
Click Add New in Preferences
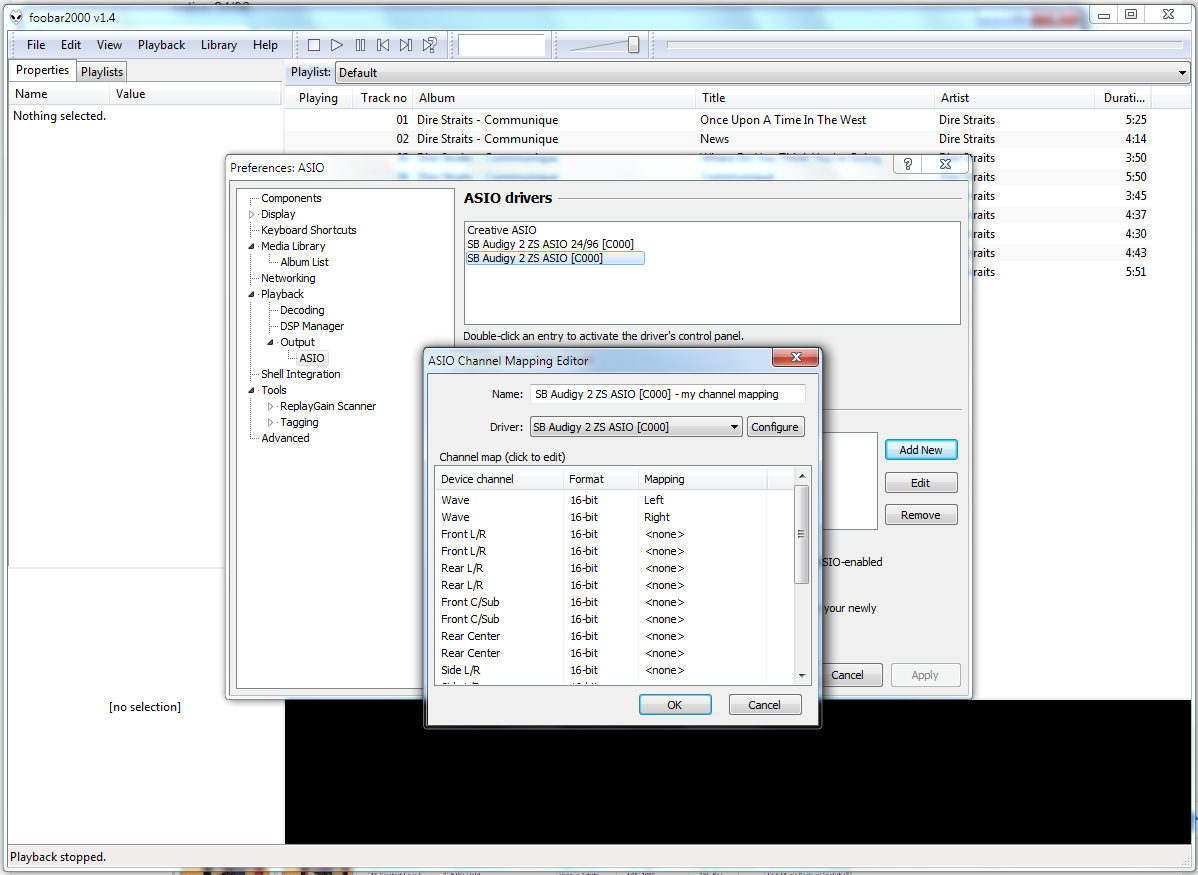tap(921, 450)
